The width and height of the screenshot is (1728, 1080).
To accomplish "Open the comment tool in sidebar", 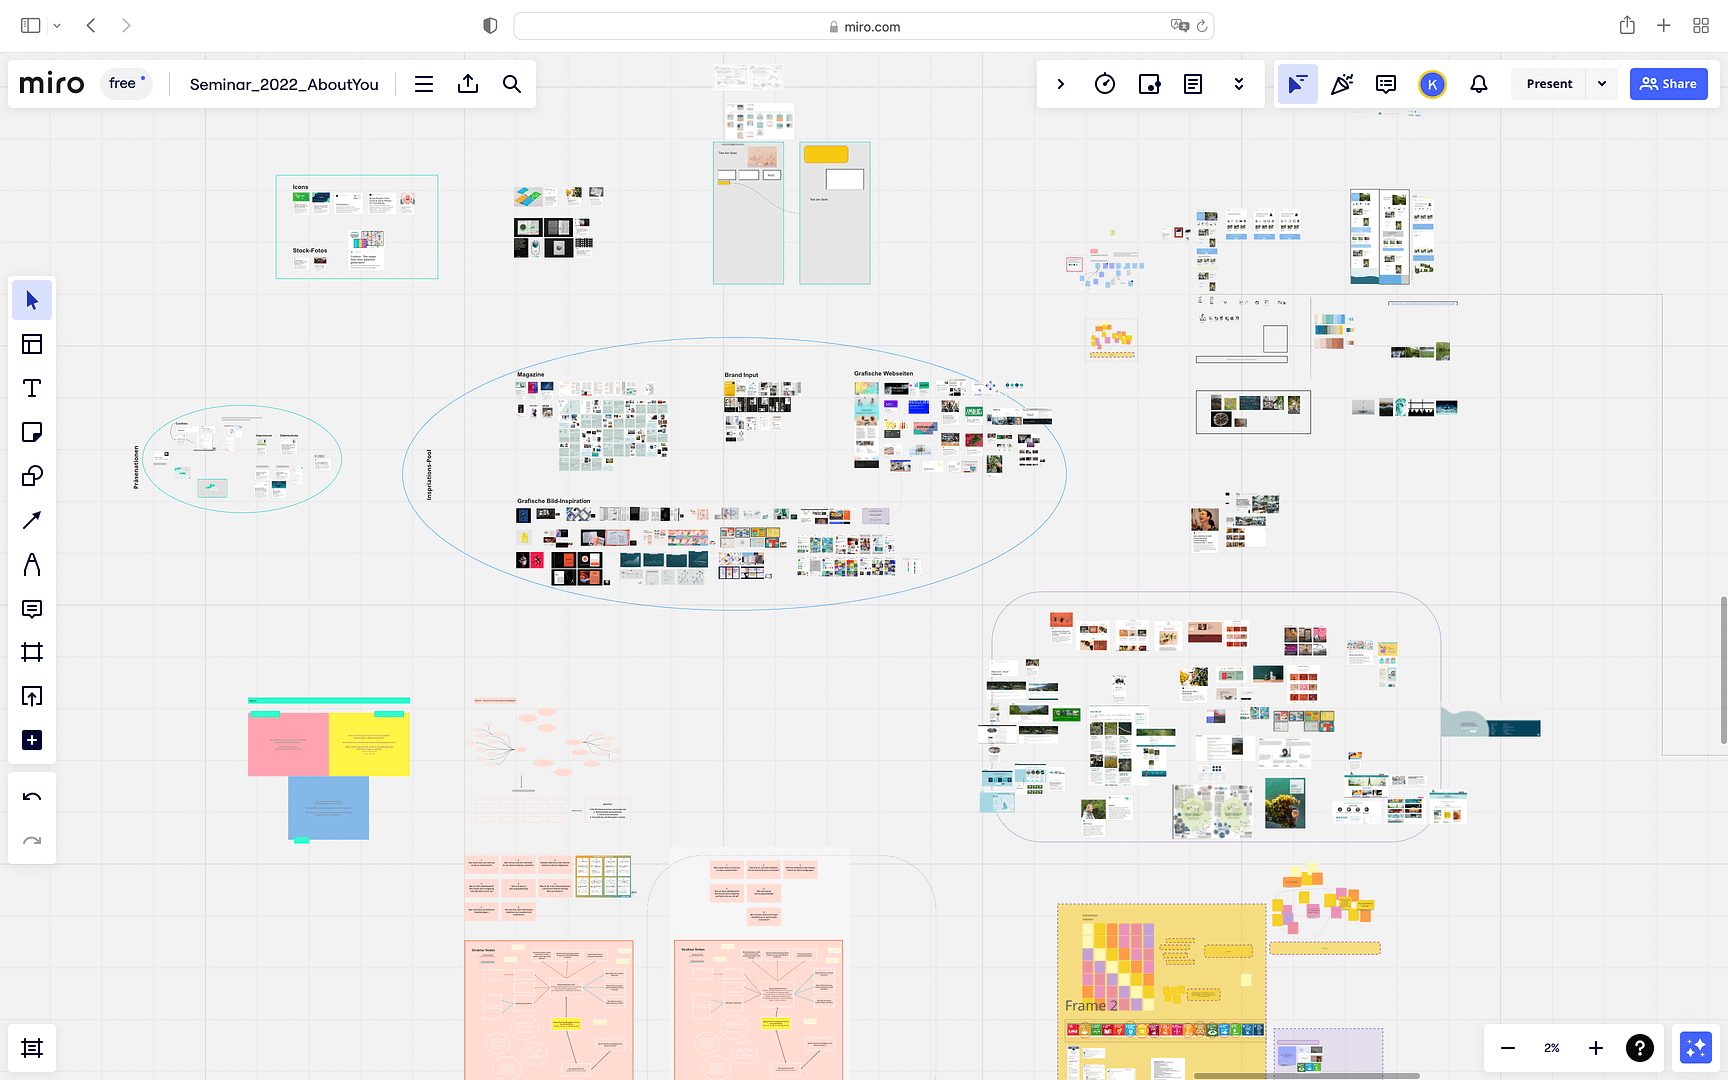I will pos(32,608).
